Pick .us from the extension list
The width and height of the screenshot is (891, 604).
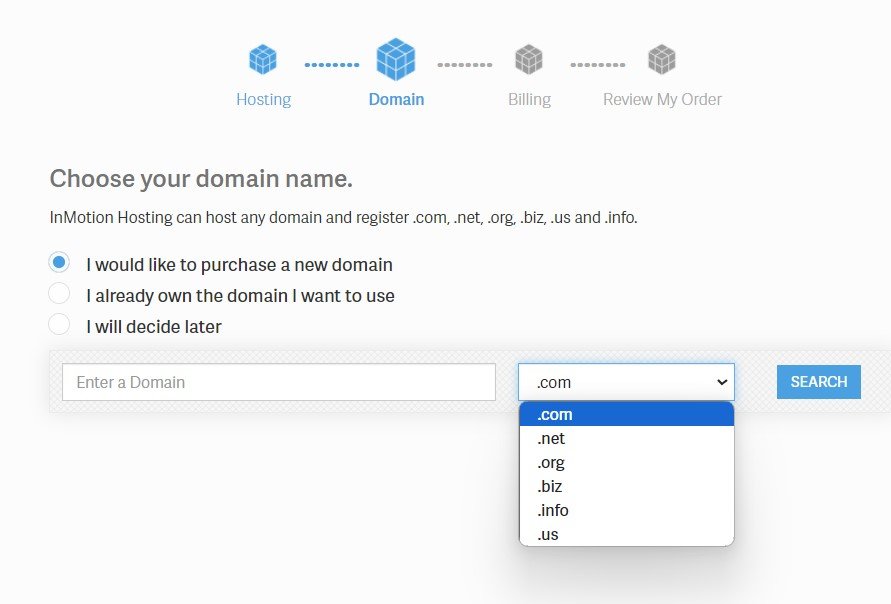[x=627, y=534]
